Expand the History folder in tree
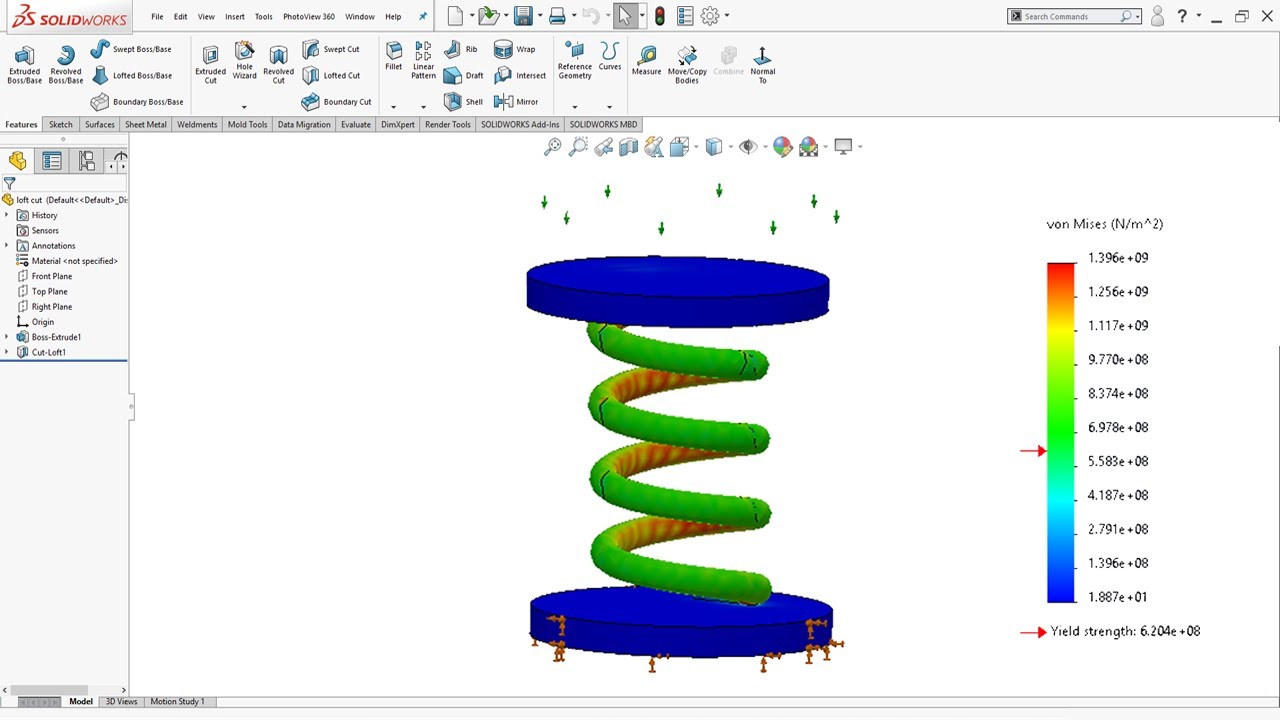Image resolution: width=1280 pixels, height=720 pixels. 7,215
